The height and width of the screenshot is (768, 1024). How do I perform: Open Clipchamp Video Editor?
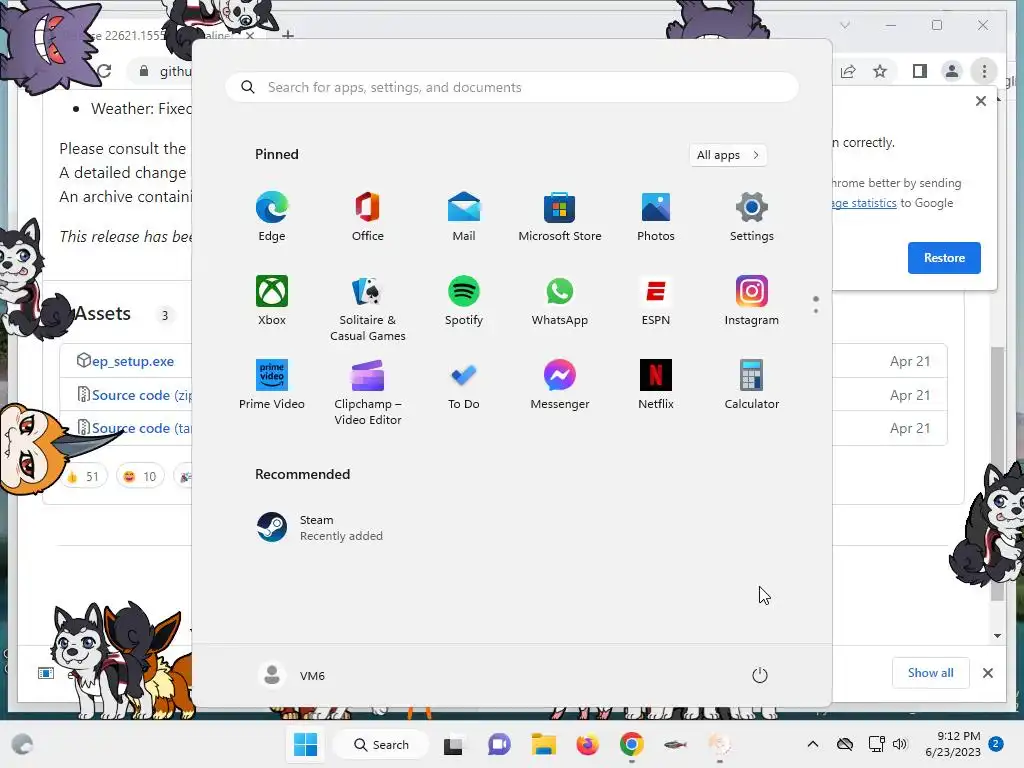368,393
